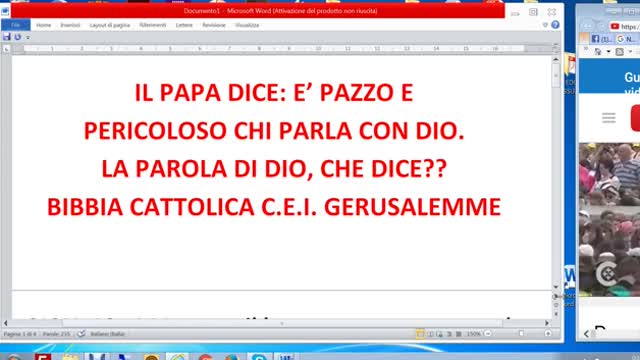Click the page count in status bar

tap(20, 334)
